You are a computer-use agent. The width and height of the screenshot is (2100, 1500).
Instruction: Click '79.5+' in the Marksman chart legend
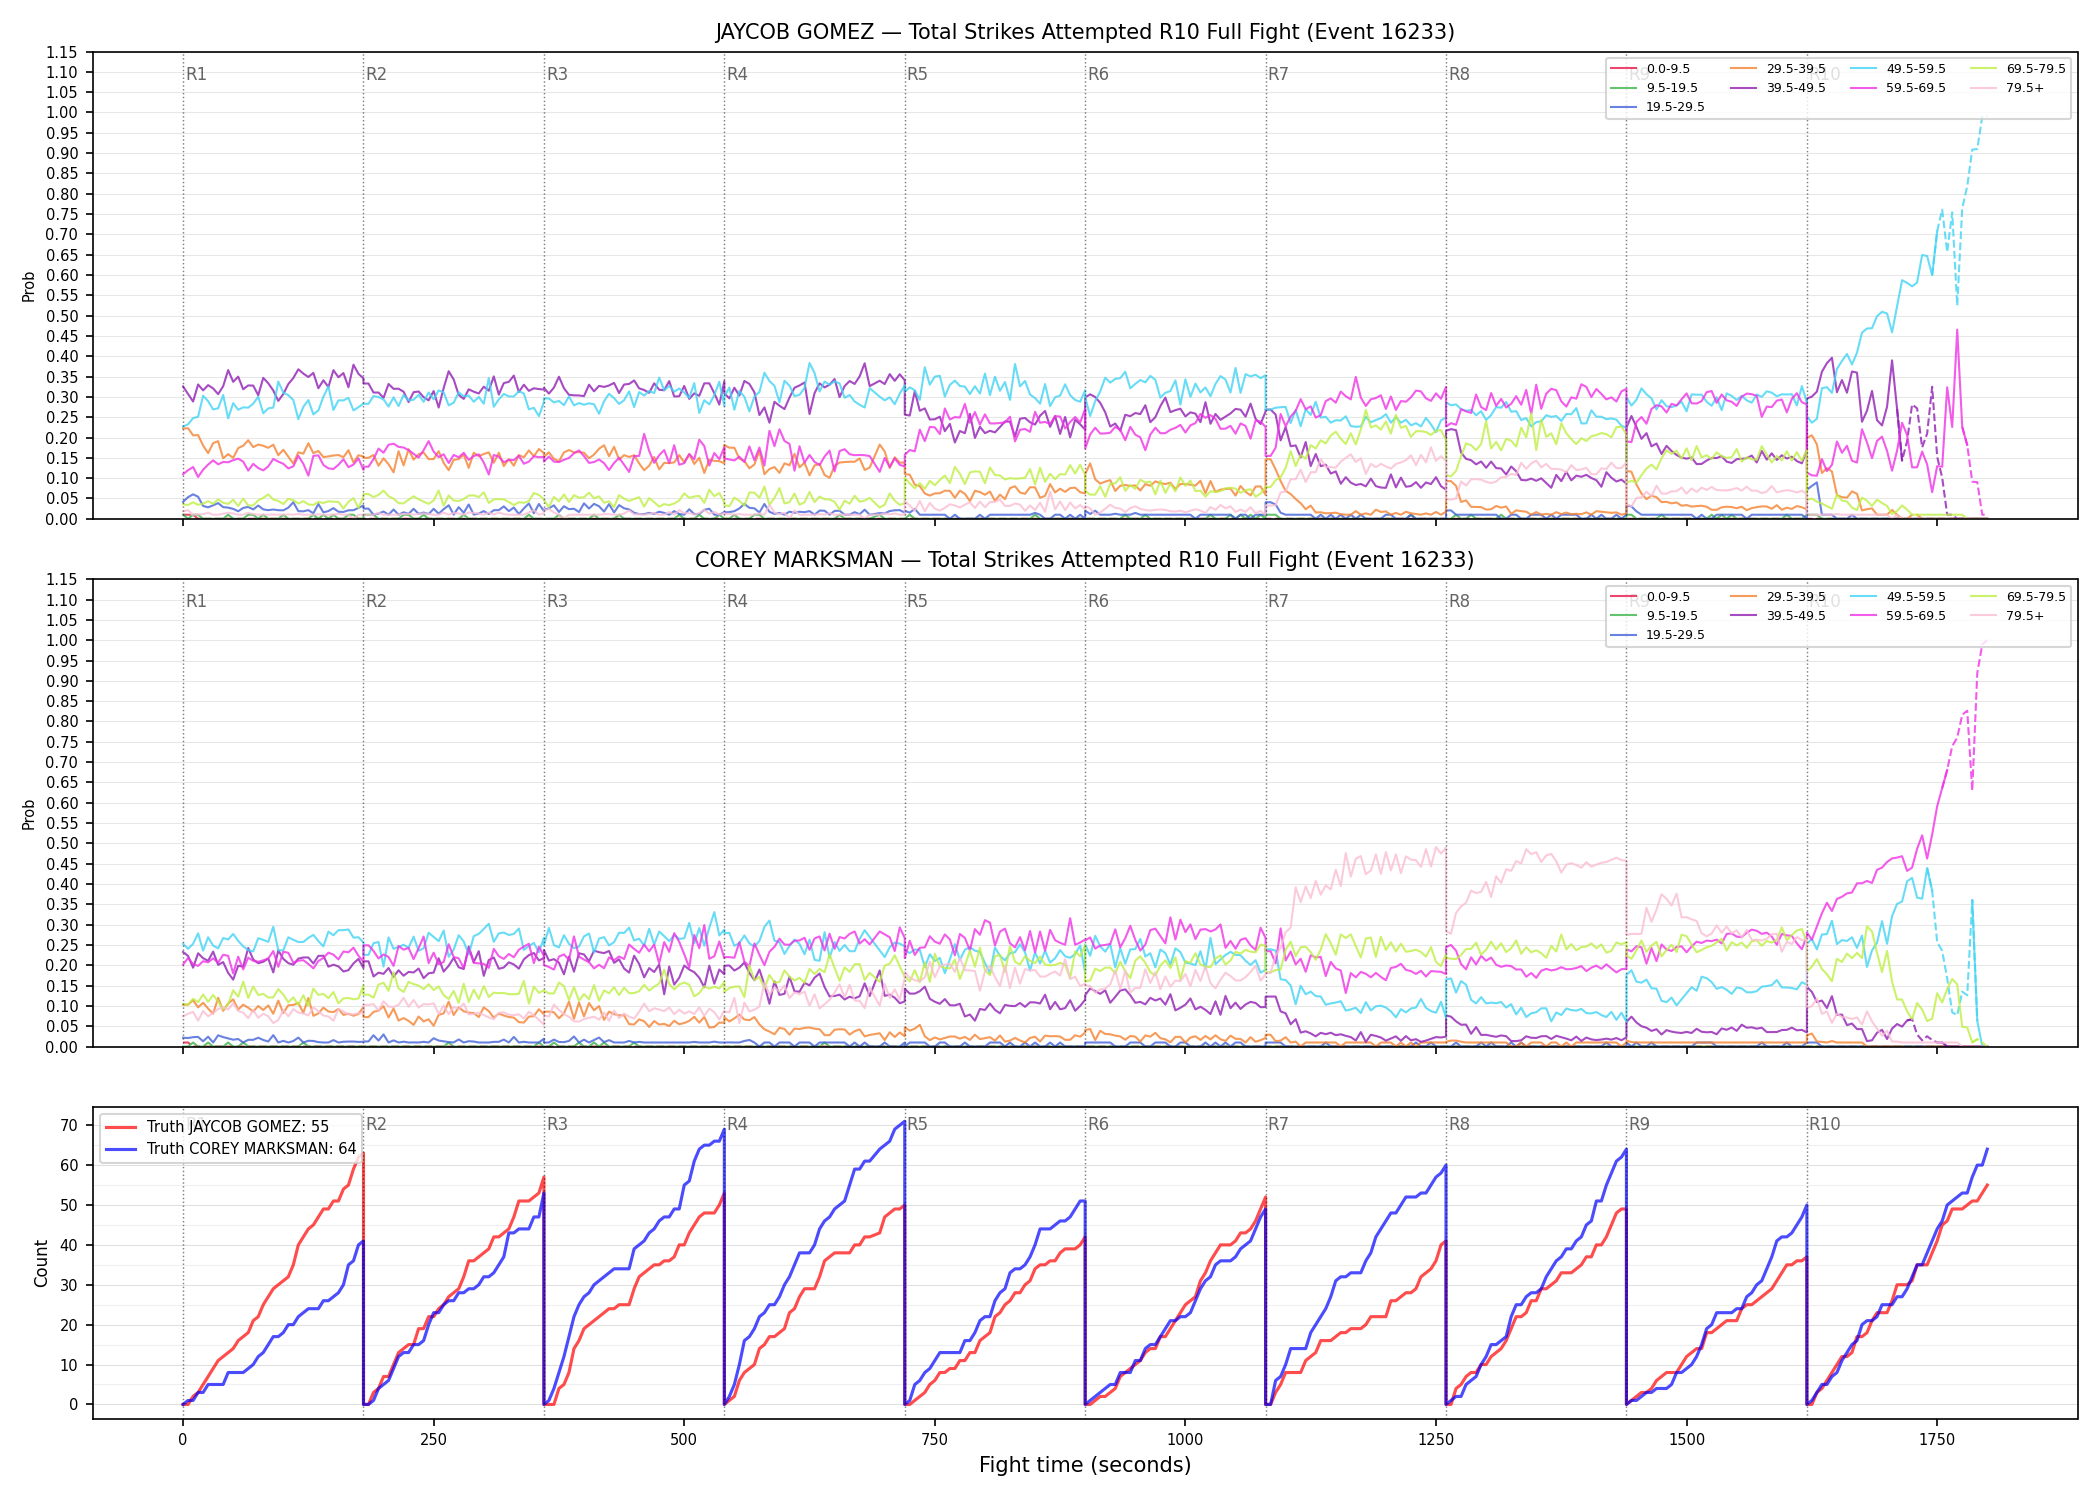pos(2025,616)
